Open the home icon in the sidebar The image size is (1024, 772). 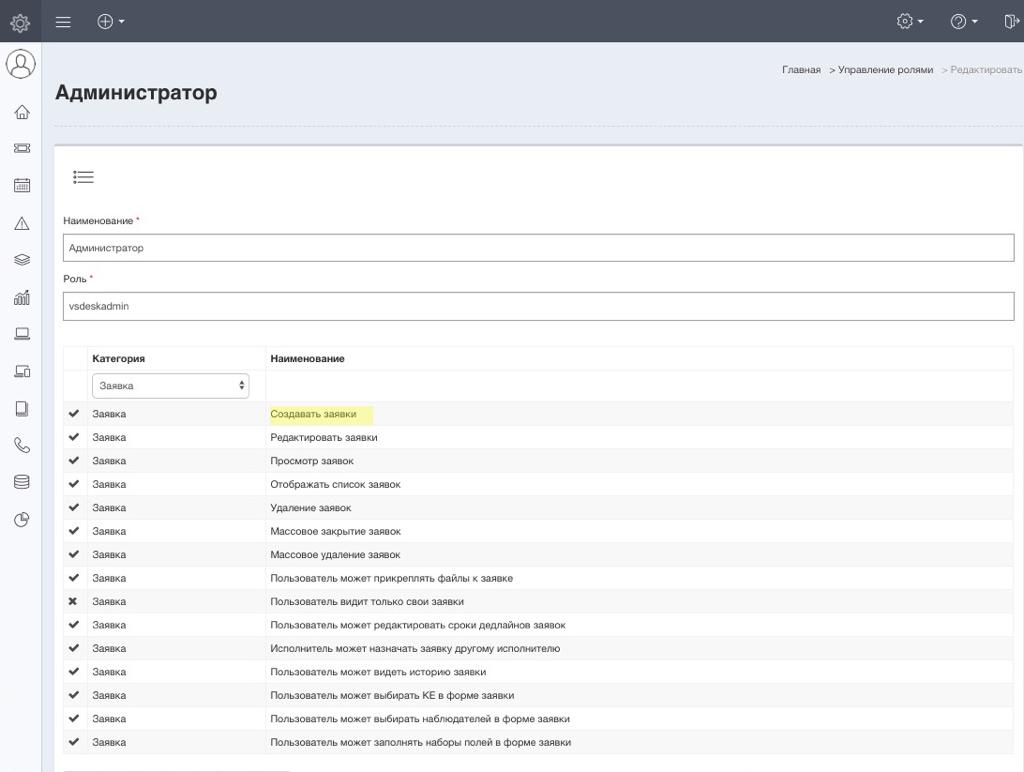click(x=21, y=112)
